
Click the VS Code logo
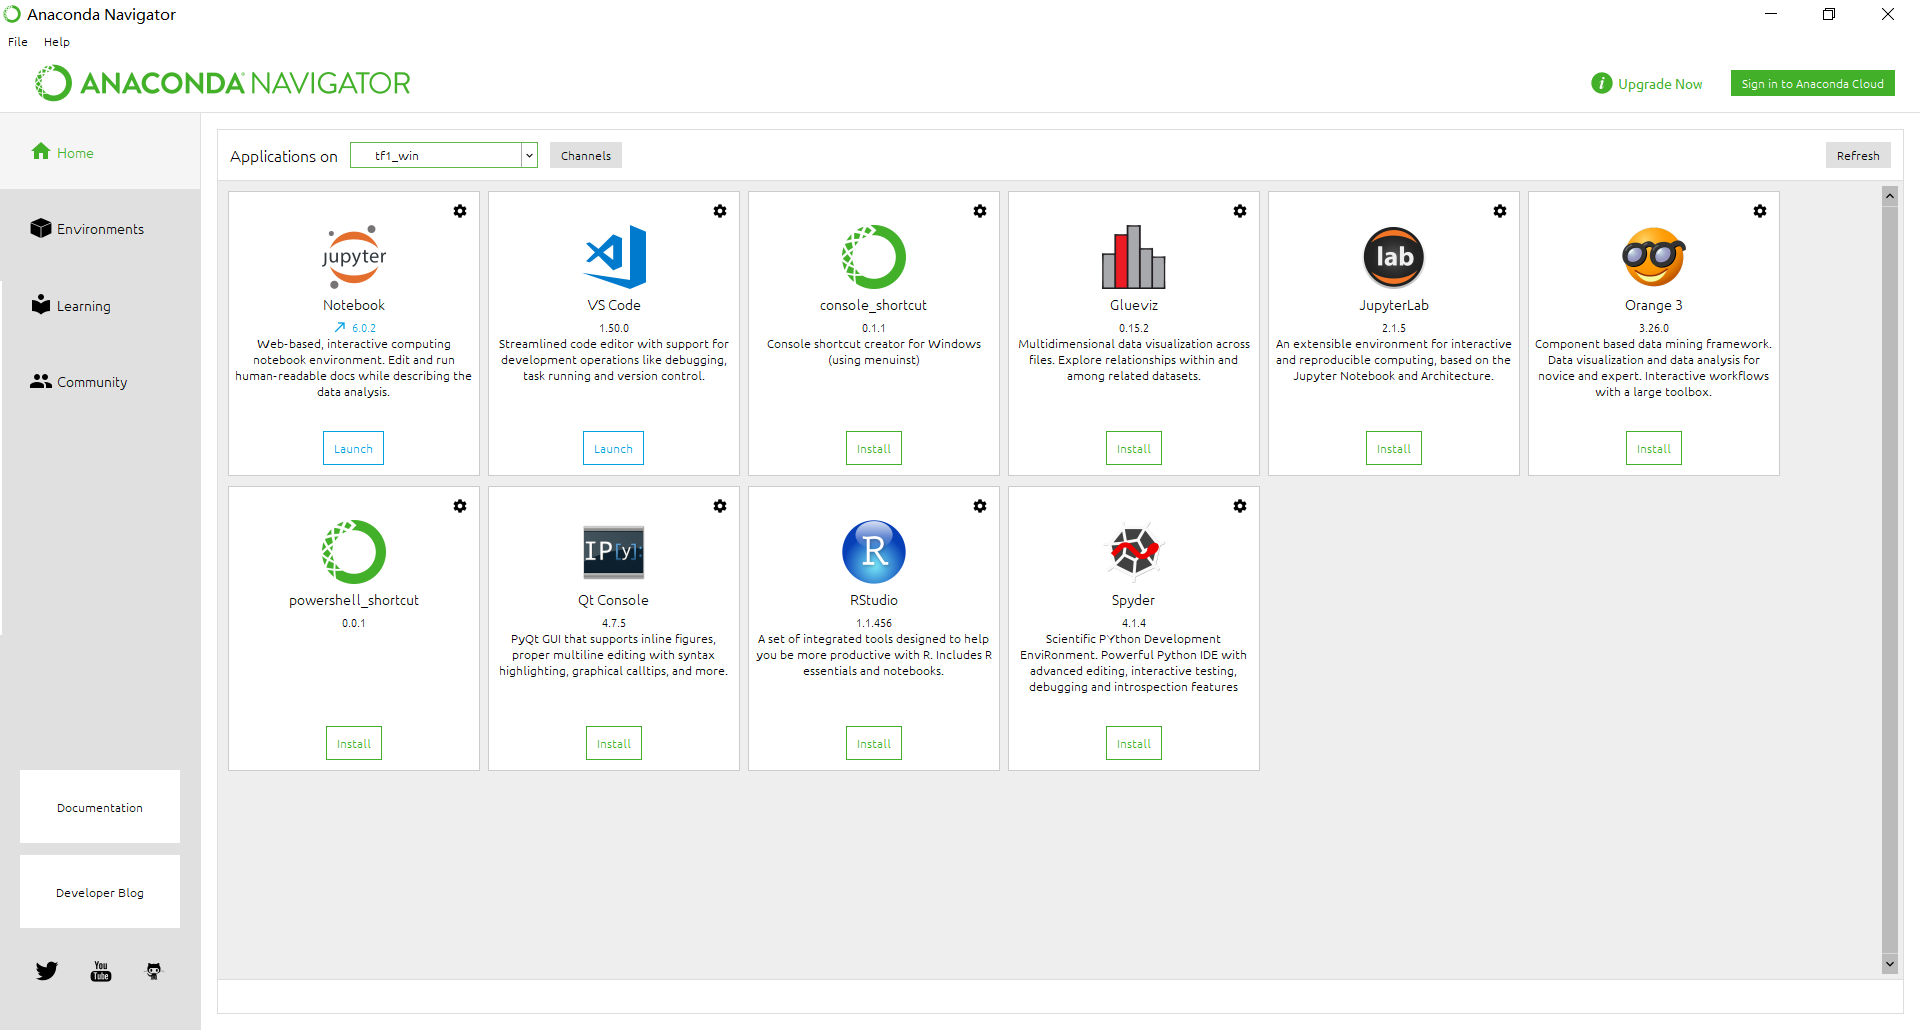coord(614,257)
